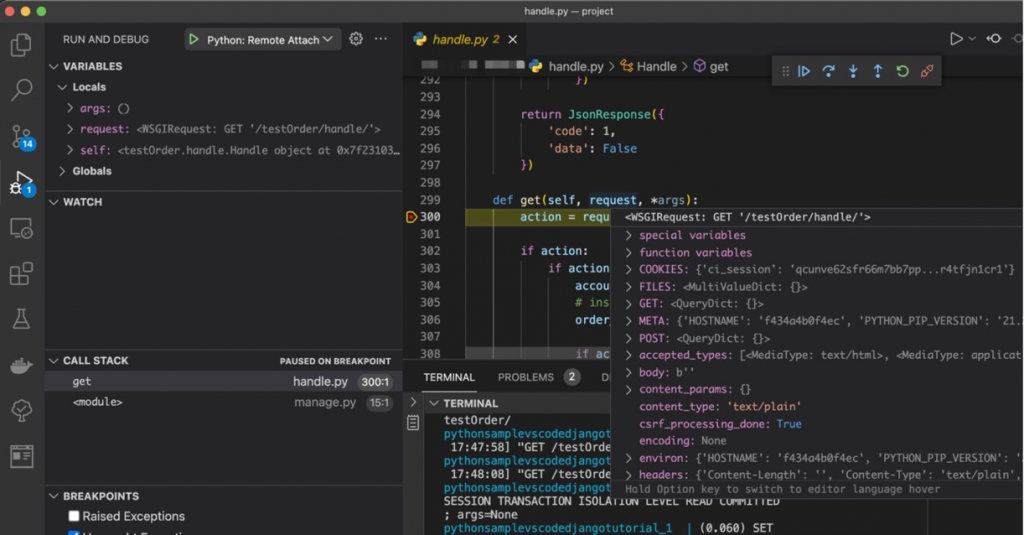Select the <module> manage.py call stack frame

tap(223, 402)
